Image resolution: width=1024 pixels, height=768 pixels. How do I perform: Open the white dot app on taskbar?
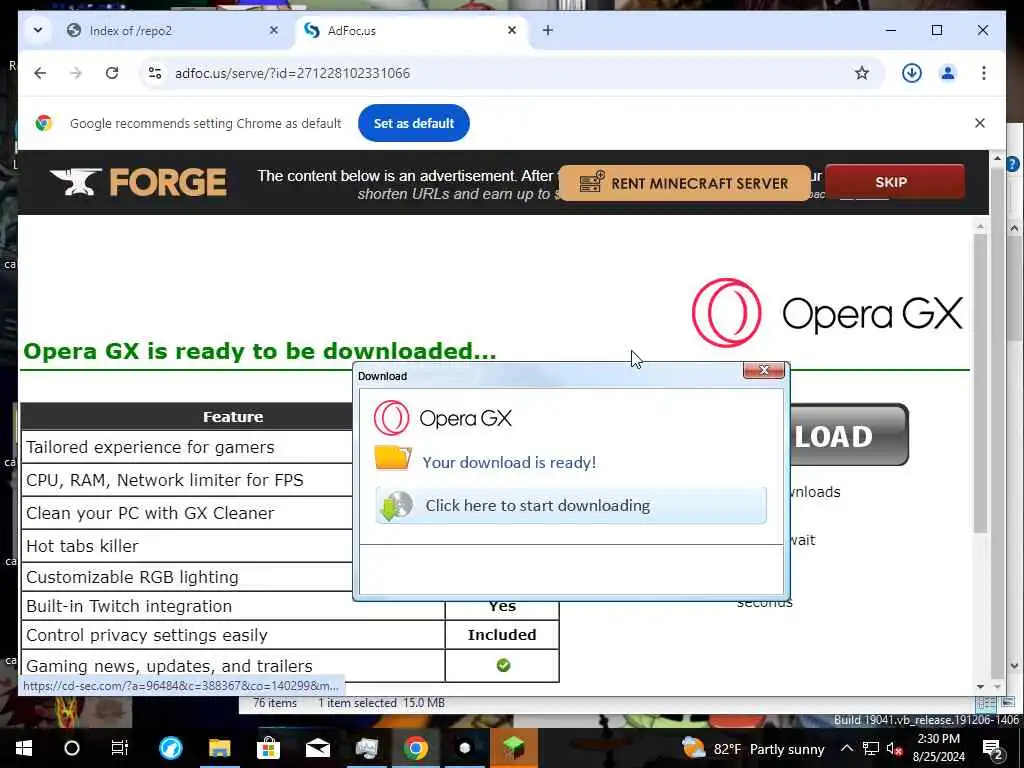click(x=464, y=748)
